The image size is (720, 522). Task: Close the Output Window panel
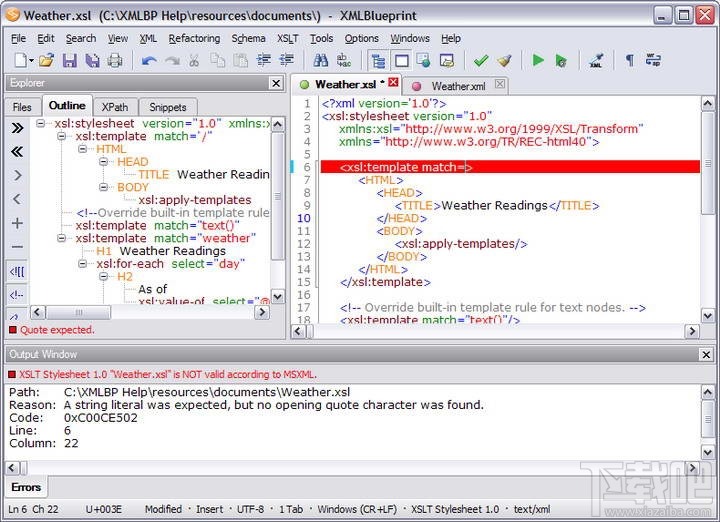(706, 354)
